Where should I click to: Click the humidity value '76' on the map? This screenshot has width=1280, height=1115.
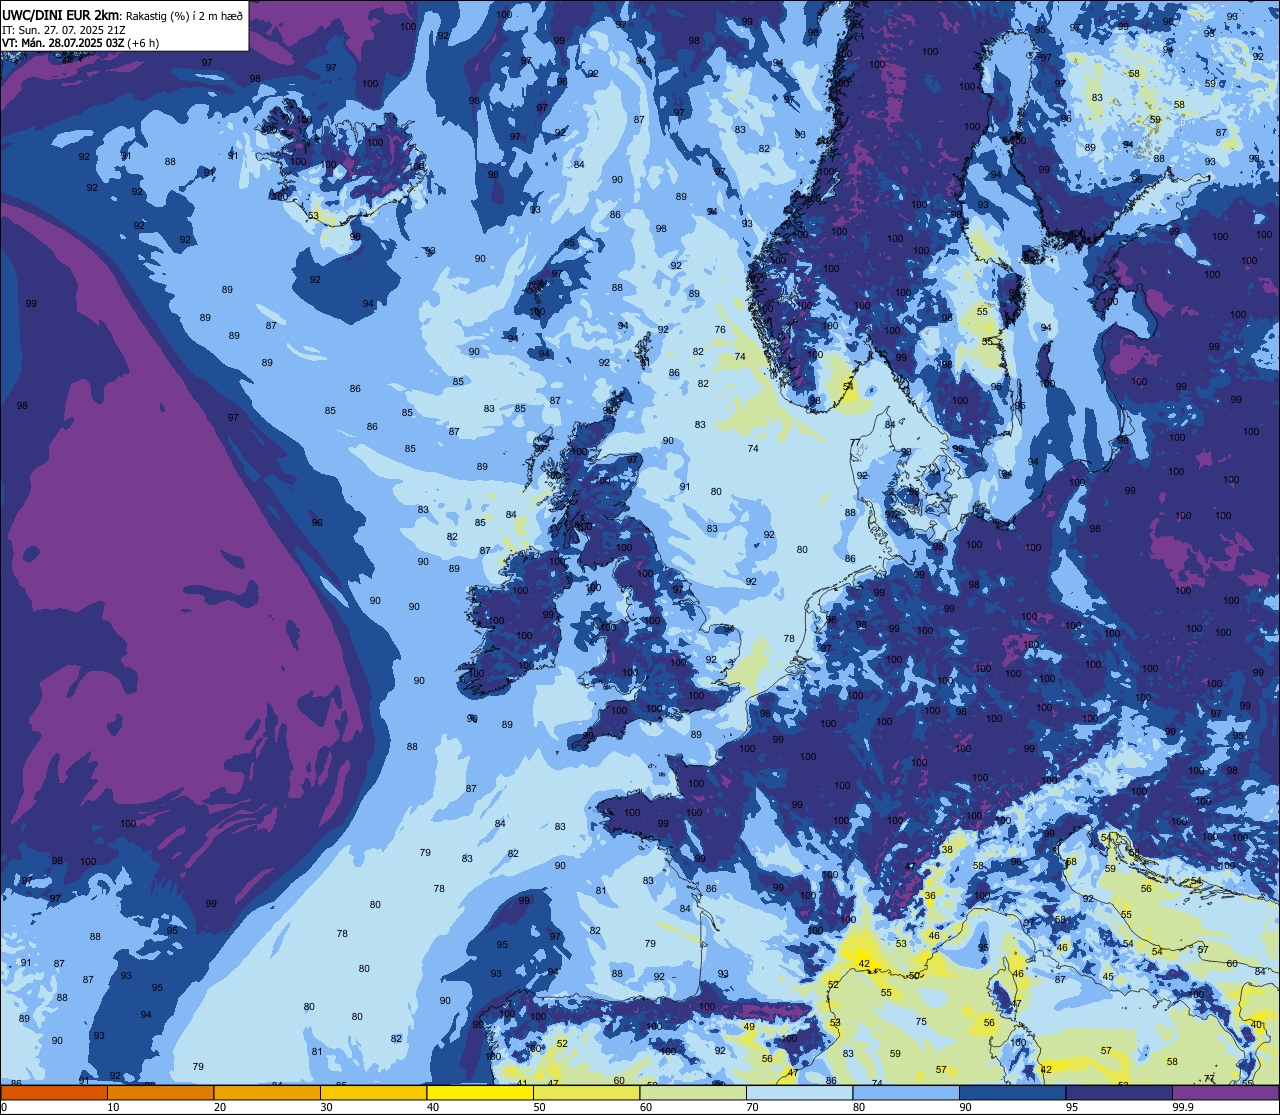720,330
